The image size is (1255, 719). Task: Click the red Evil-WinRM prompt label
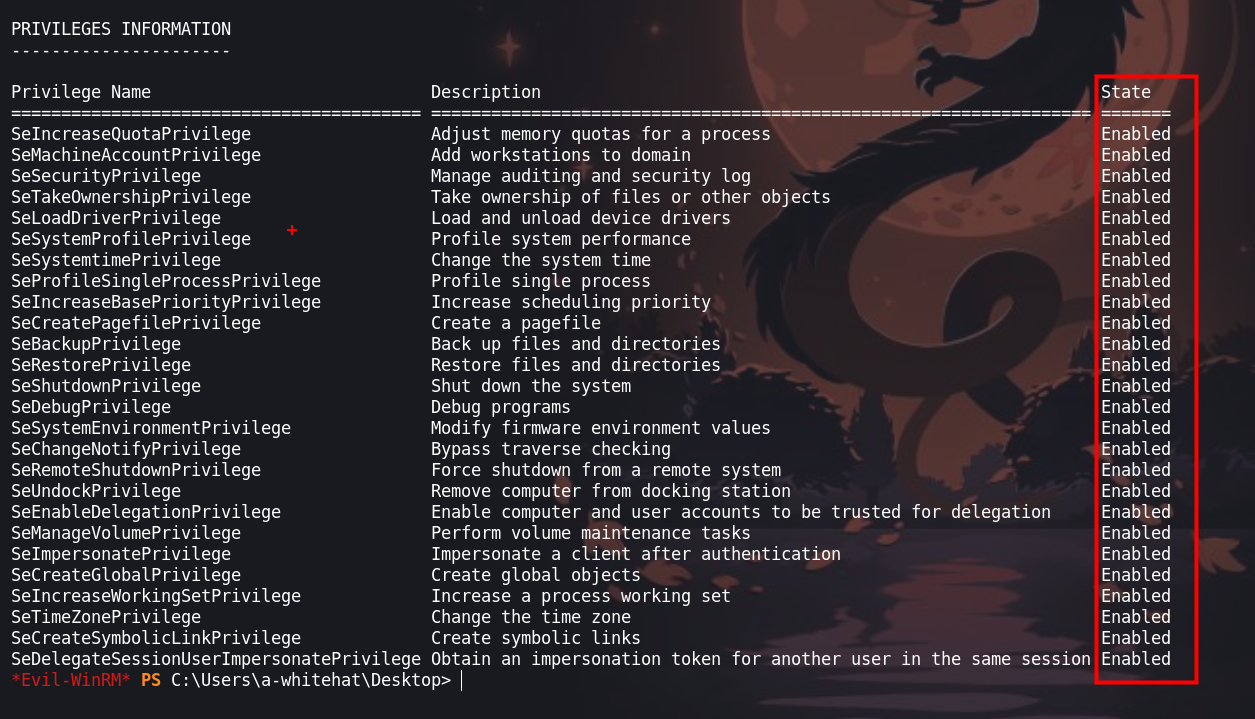click(71, 681)
